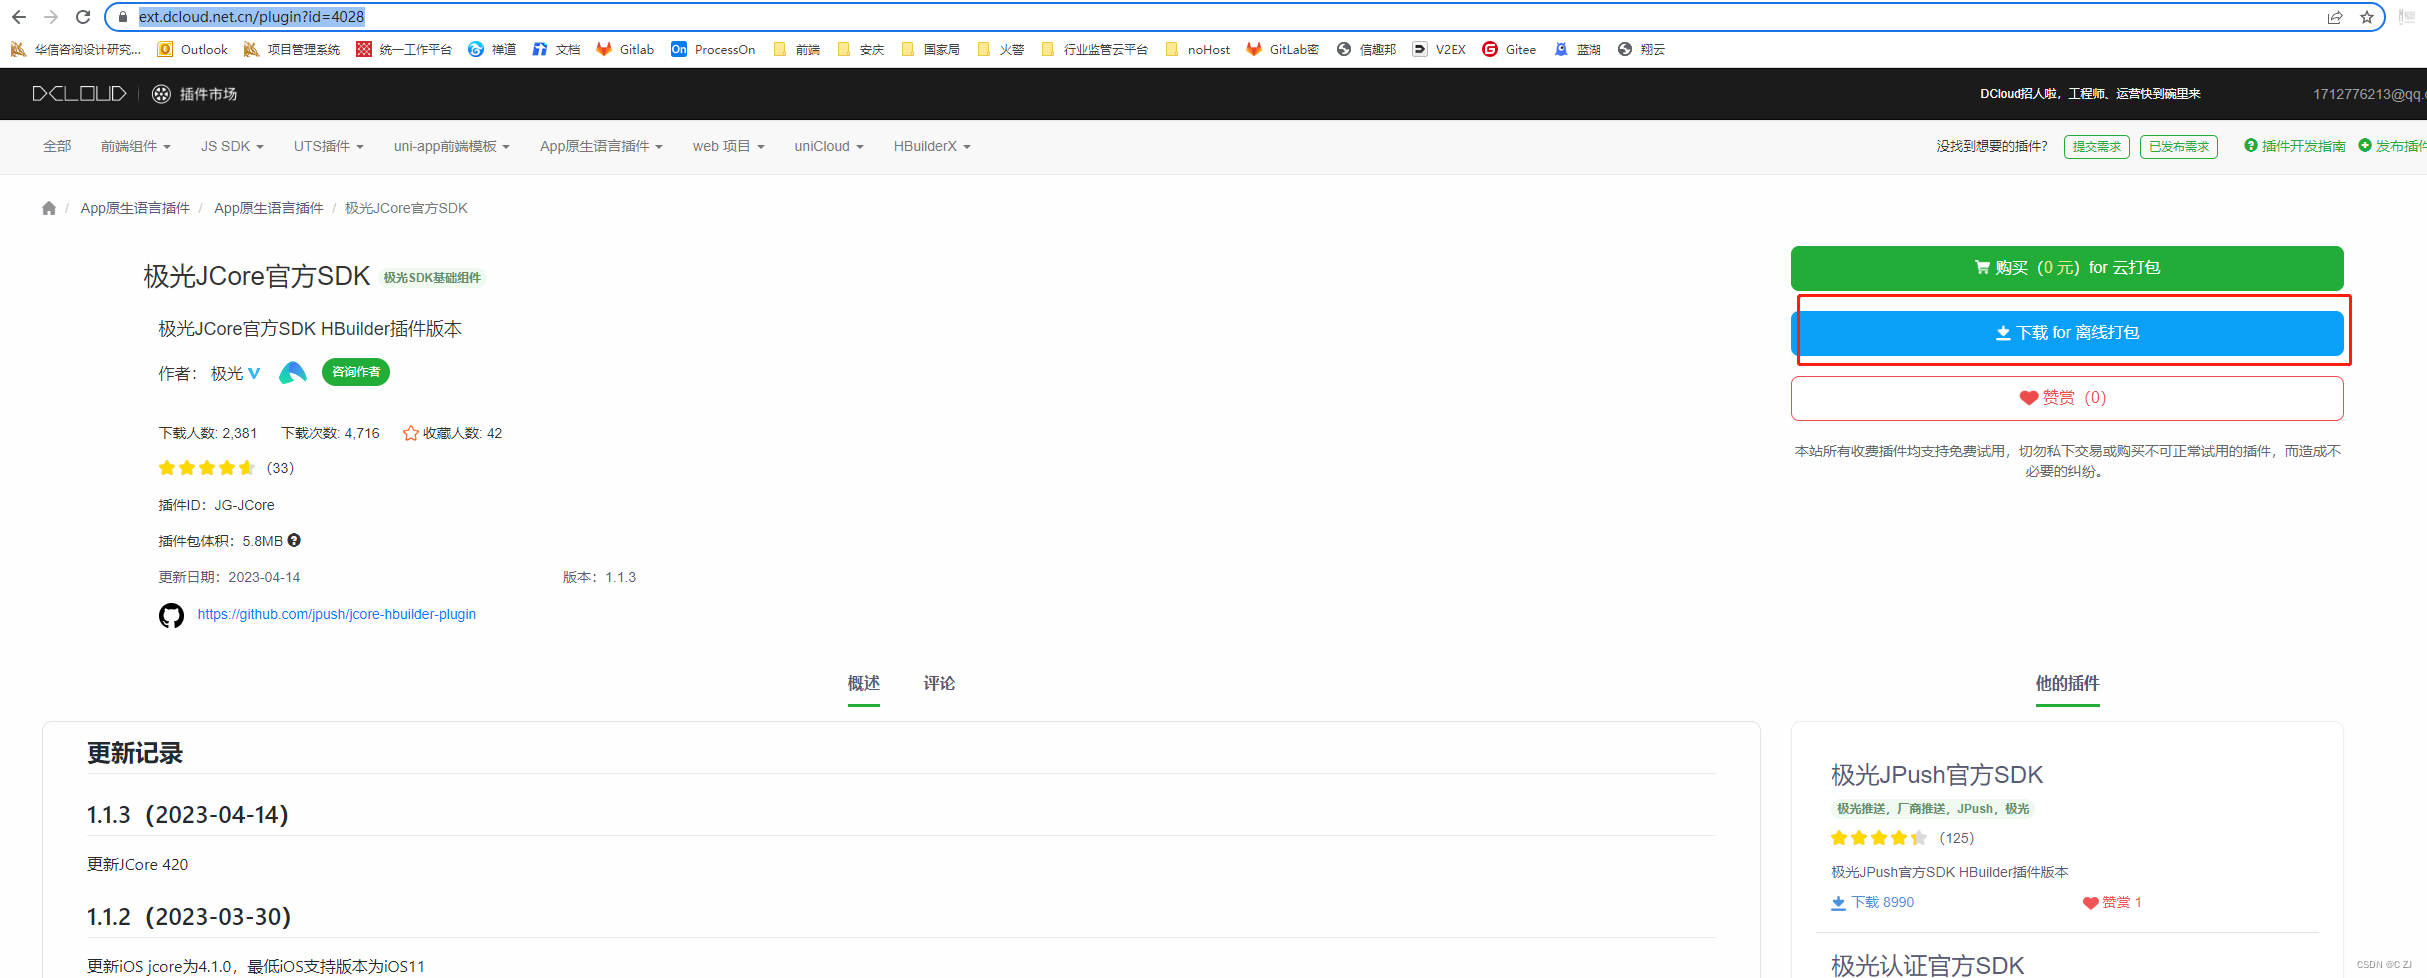
Task: Expand the JS SDK dropdown
Action: tap(232, 146)
